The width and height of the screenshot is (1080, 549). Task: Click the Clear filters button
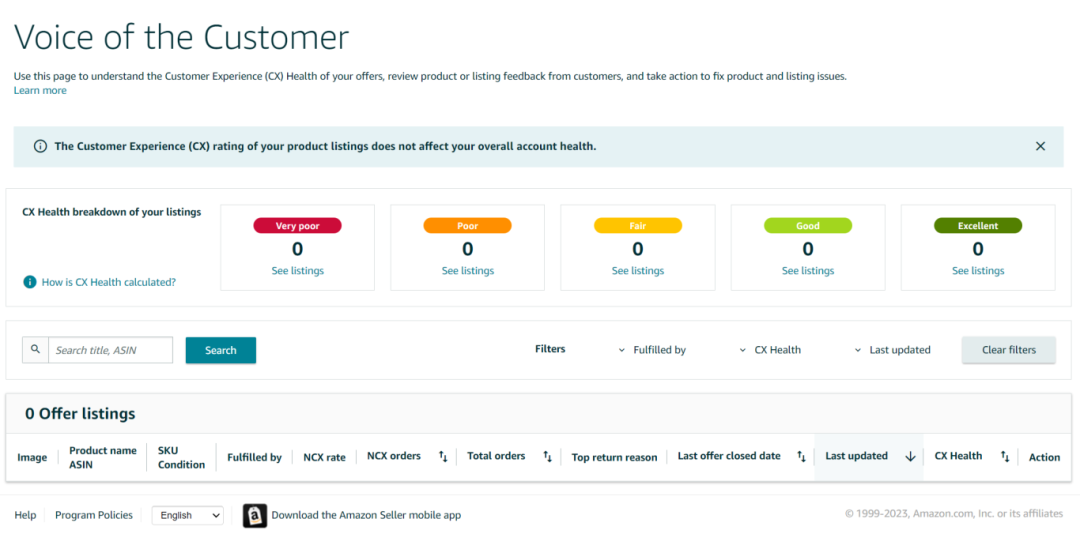(1008, 350)
